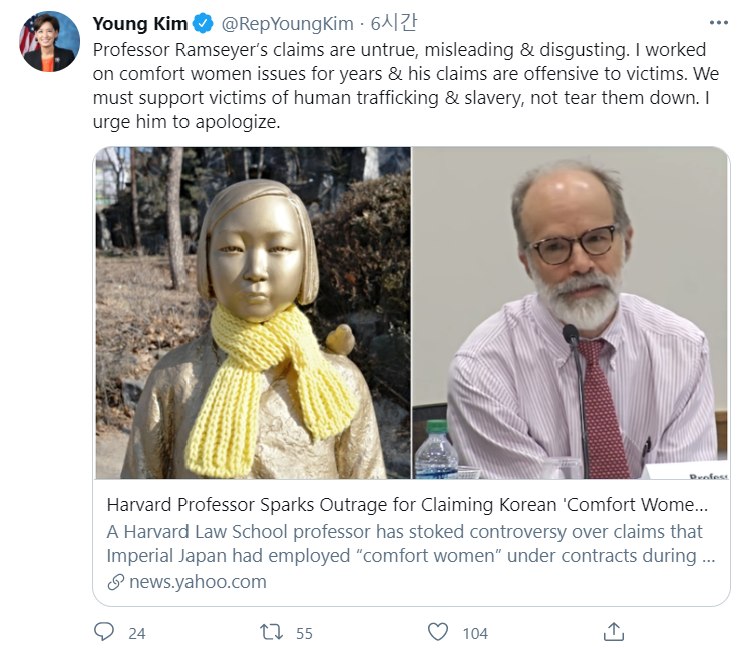Click the reply speech bubble icon
Image resolution: width=744 pixels, height=650 pixels.
pyautogui.click(x=104, y=632)
